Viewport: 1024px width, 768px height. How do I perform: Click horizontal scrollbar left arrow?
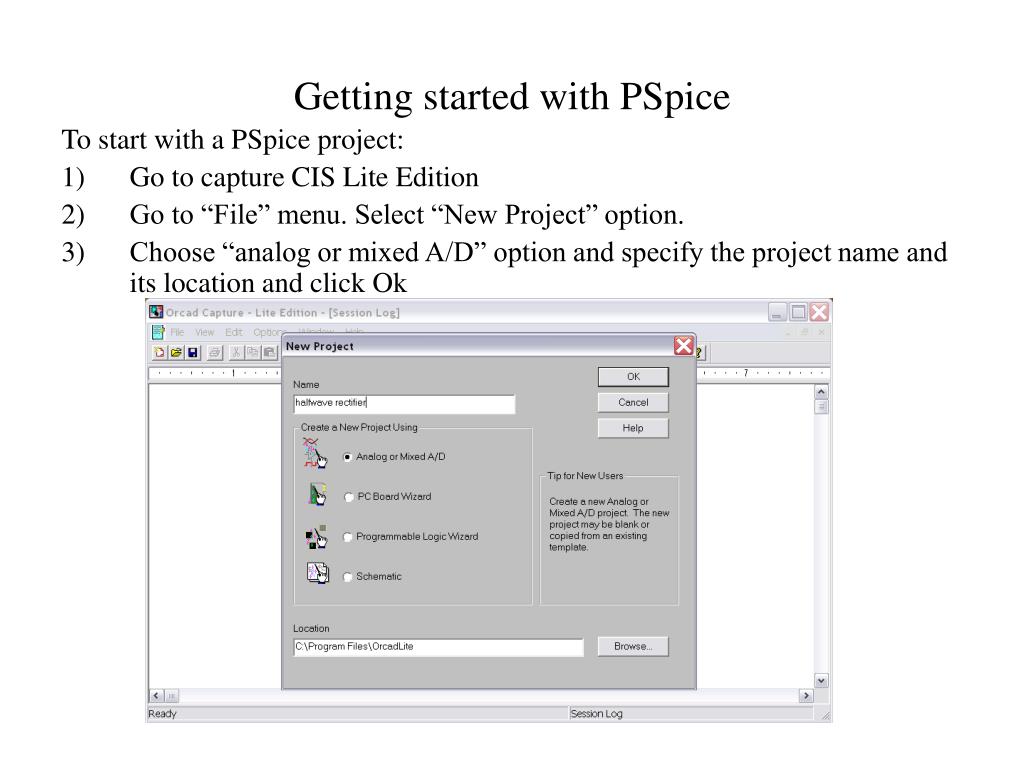[x=156, y=696]
